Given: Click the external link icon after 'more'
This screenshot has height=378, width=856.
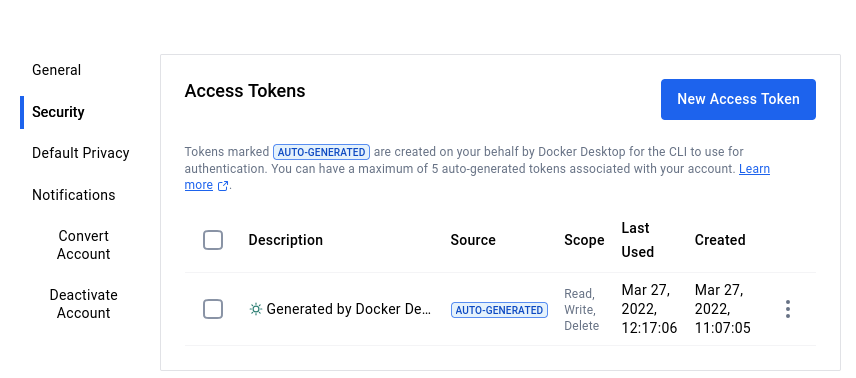Looking at the screenshot, I should click(222, 186).
